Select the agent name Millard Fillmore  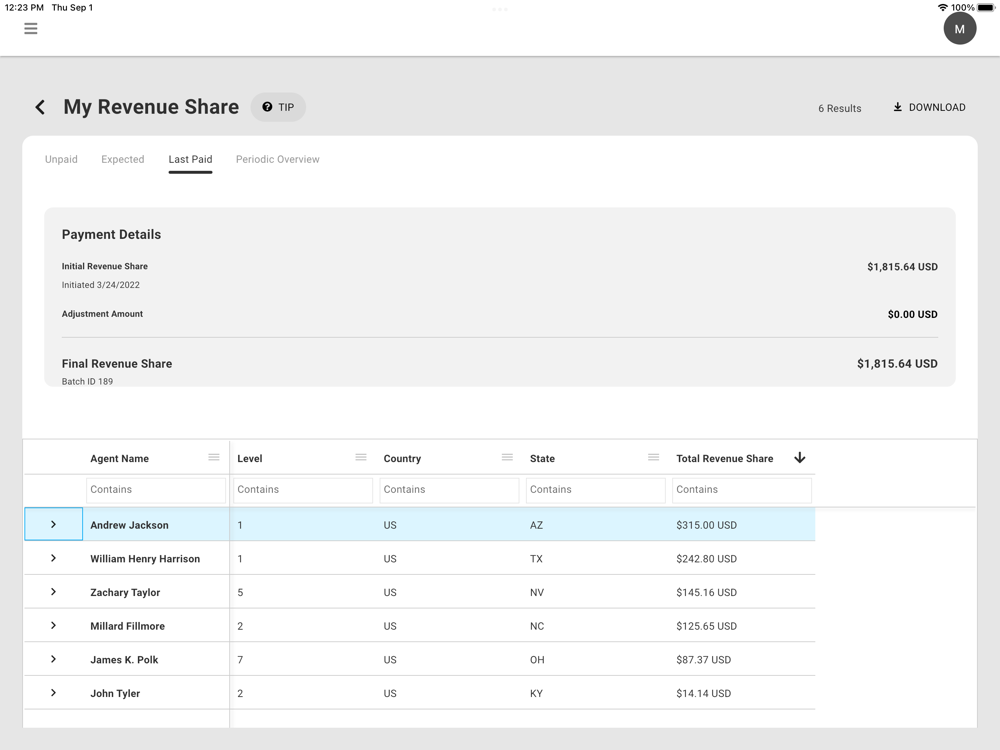[x=128, y=626]
